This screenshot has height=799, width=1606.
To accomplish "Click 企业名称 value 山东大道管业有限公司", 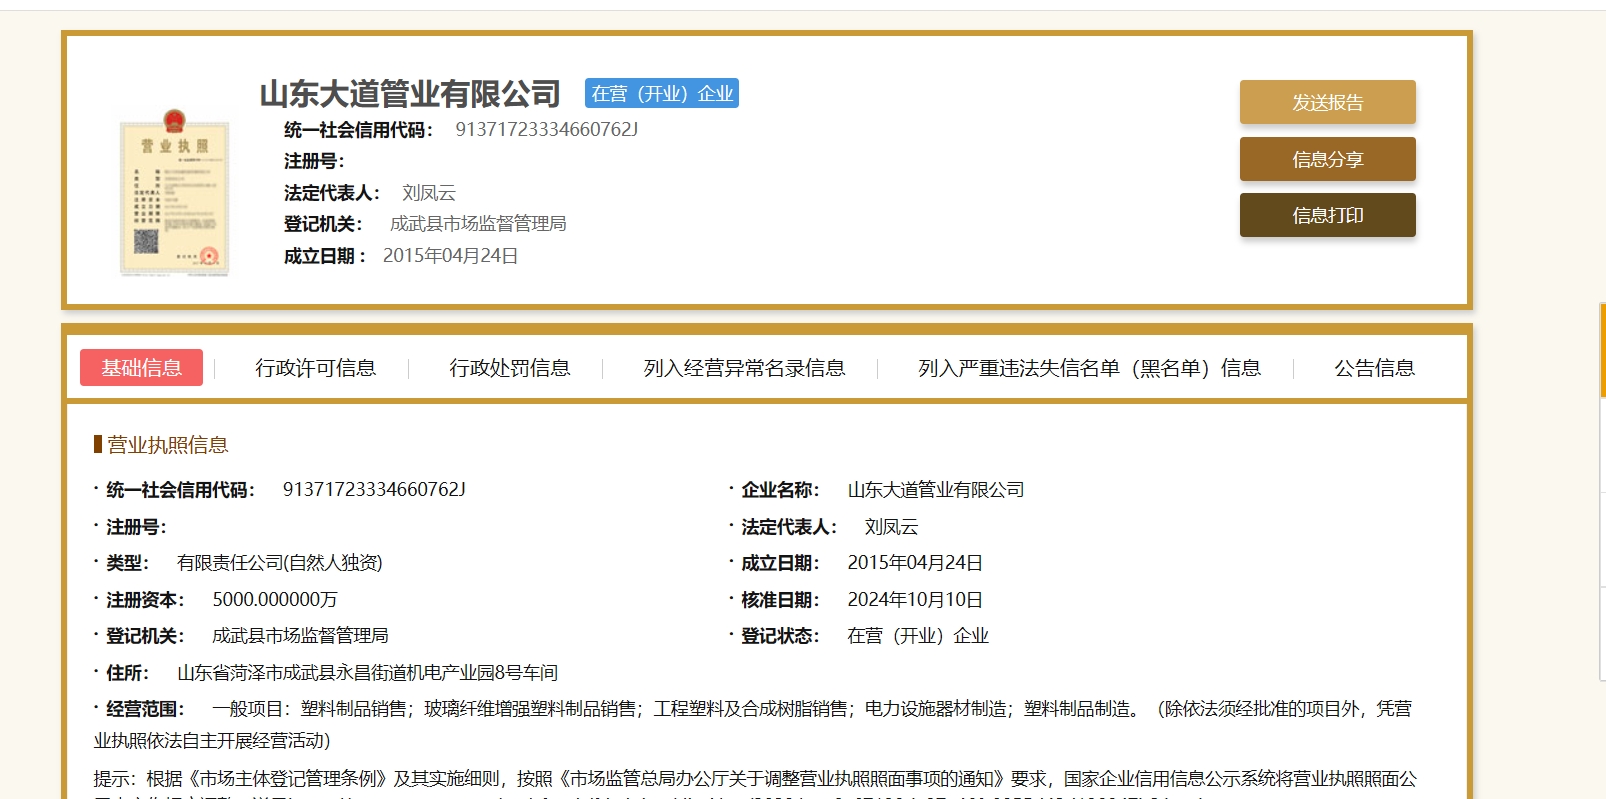I will [936, 490].
